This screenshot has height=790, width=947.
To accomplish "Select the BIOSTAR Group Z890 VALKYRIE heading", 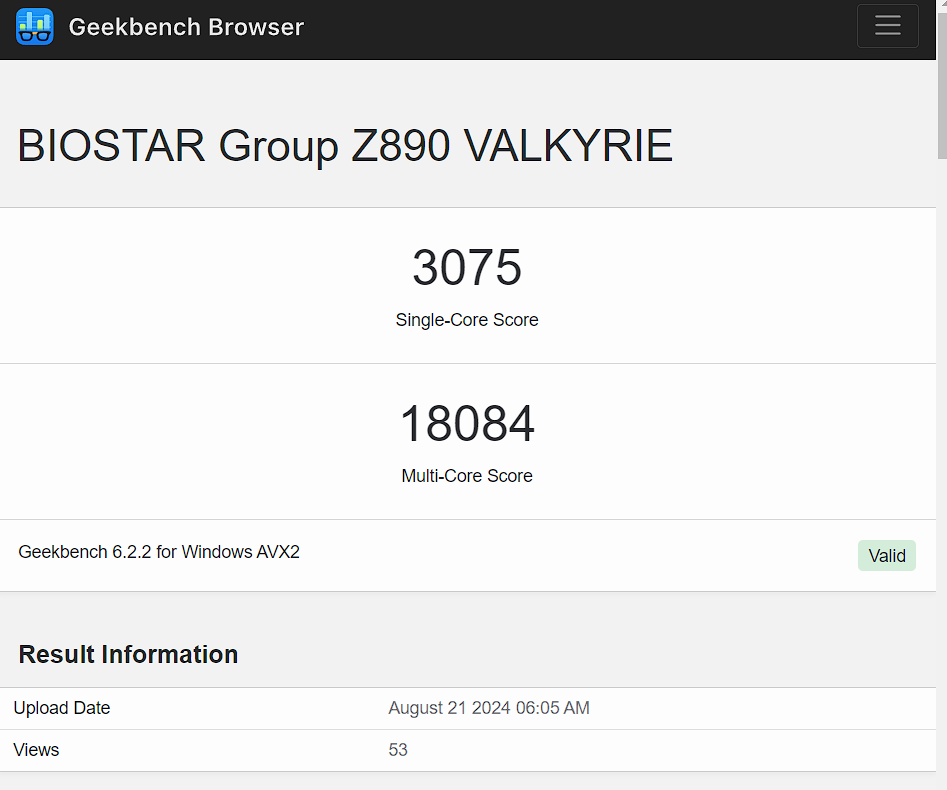I will [x=345, y=146].
